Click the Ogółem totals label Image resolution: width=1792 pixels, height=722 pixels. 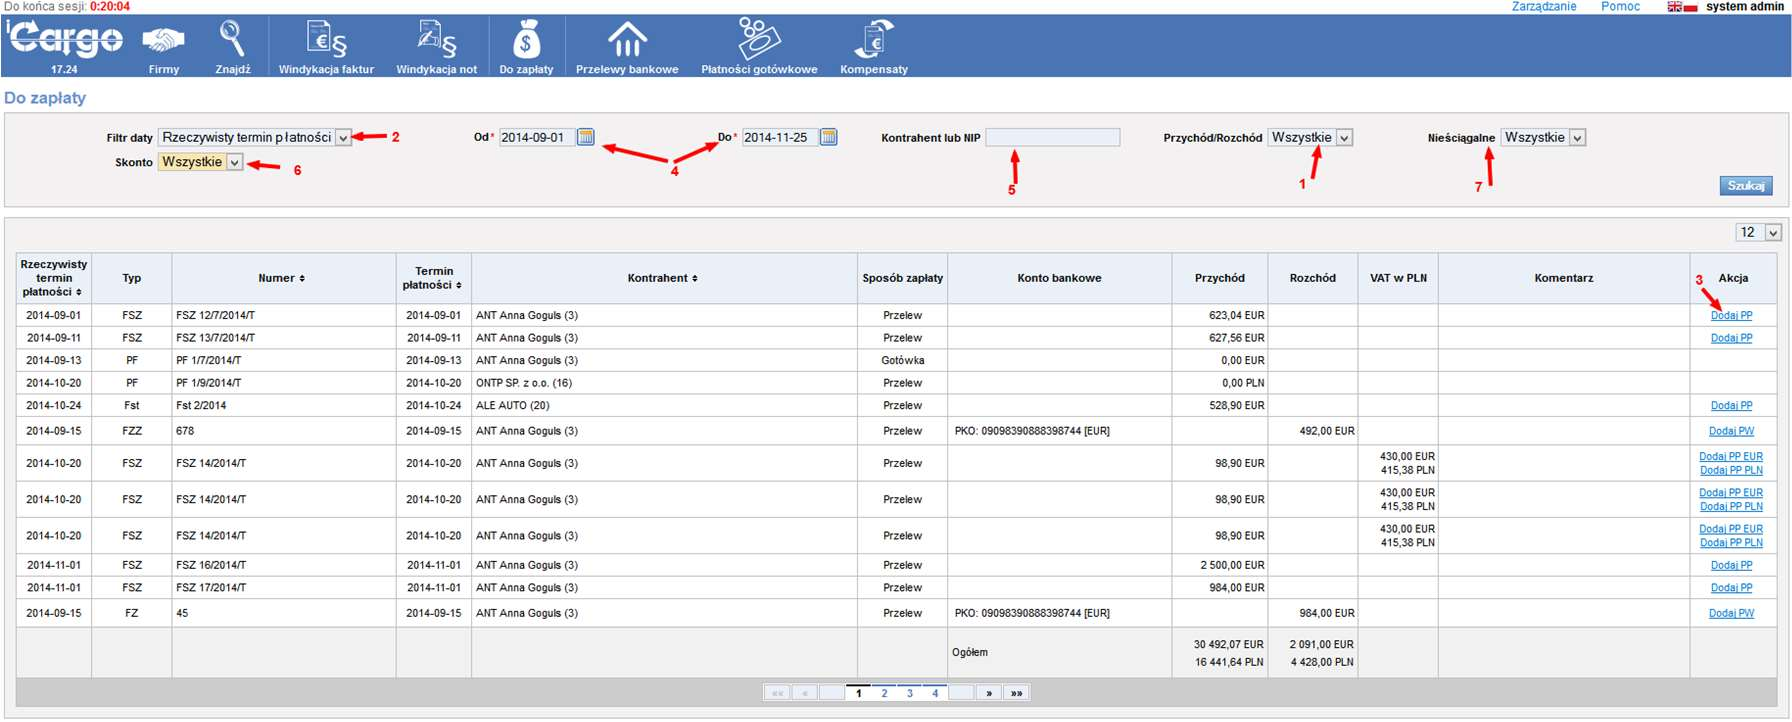tap(970, 652)
